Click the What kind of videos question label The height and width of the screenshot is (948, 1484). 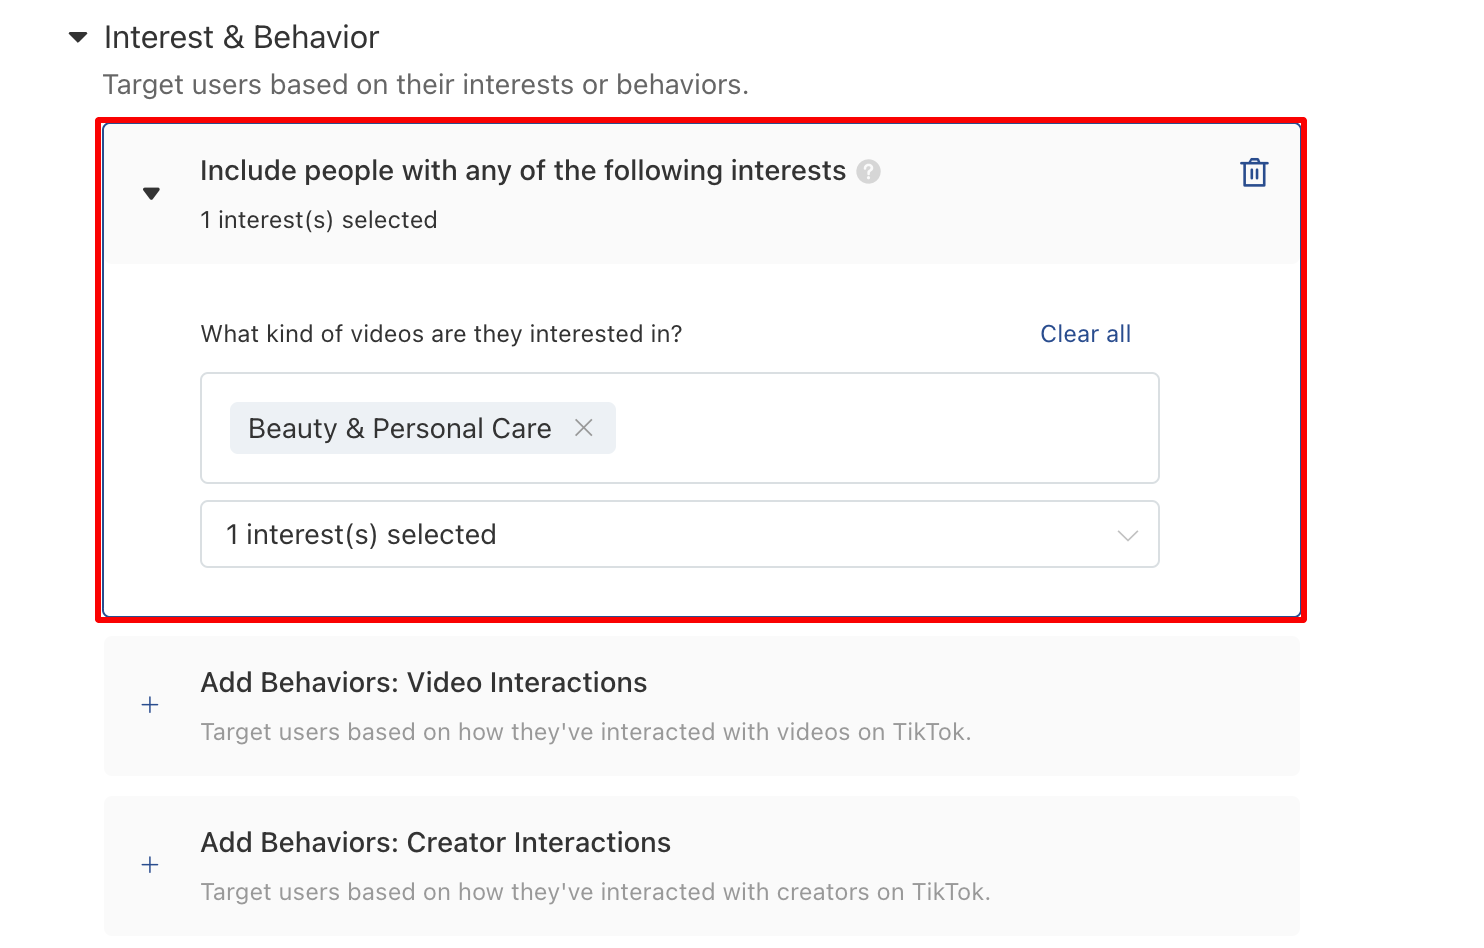click(x=442, y=334)
